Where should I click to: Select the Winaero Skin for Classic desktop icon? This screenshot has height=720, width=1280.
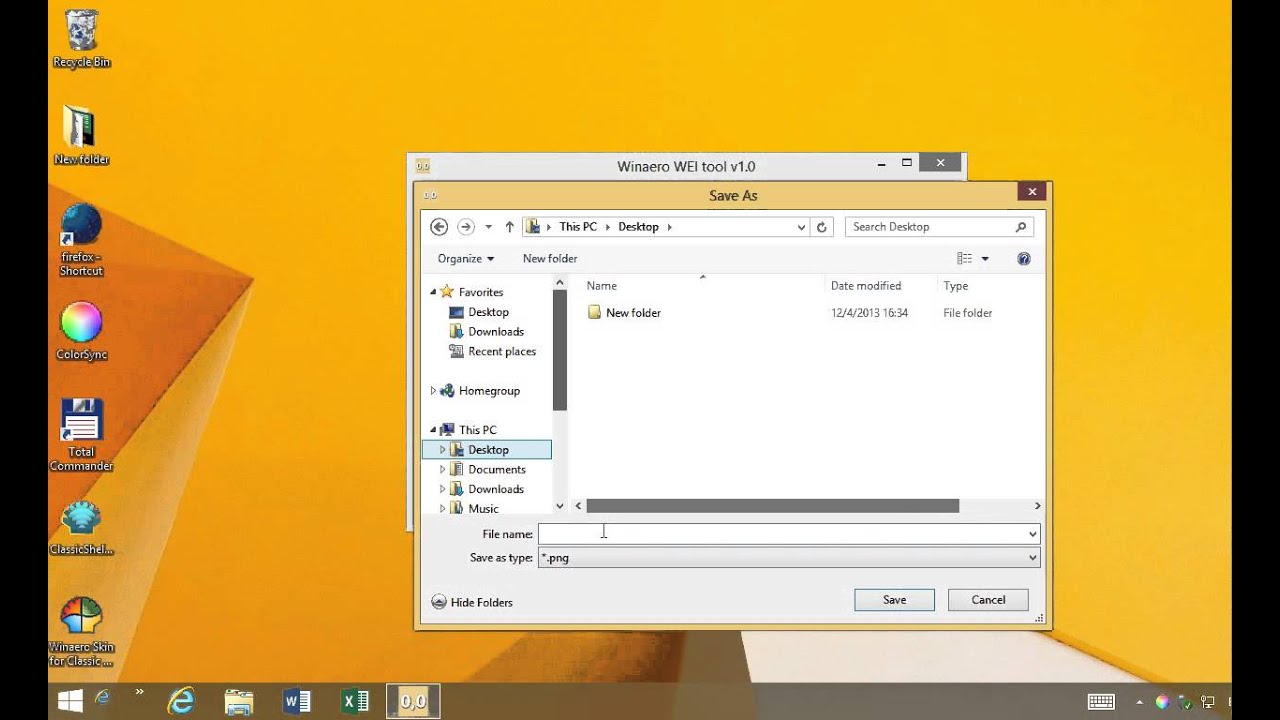[x=81, y=632]
